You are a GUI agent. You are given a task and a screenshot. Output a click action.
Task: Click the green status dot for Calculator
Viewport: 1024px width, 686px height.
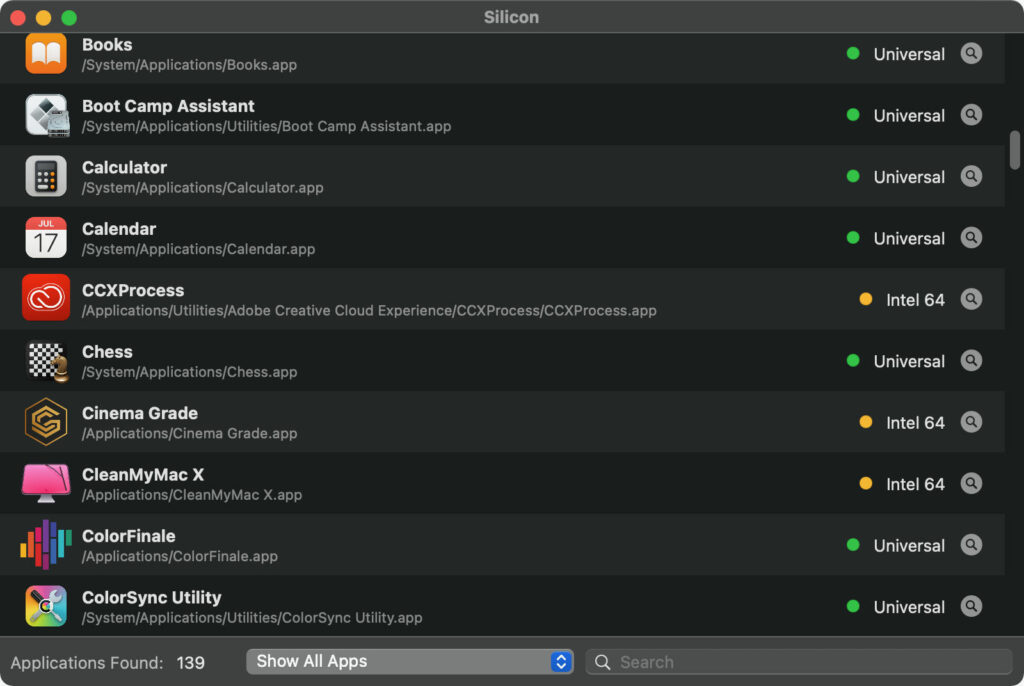(853, 176)
